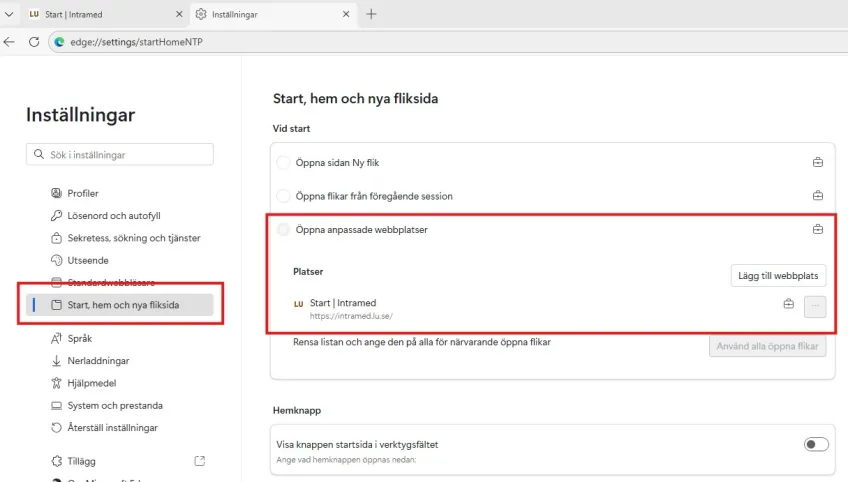
Task: Open Utseende settings section
Action: click(x=88, y=260)
